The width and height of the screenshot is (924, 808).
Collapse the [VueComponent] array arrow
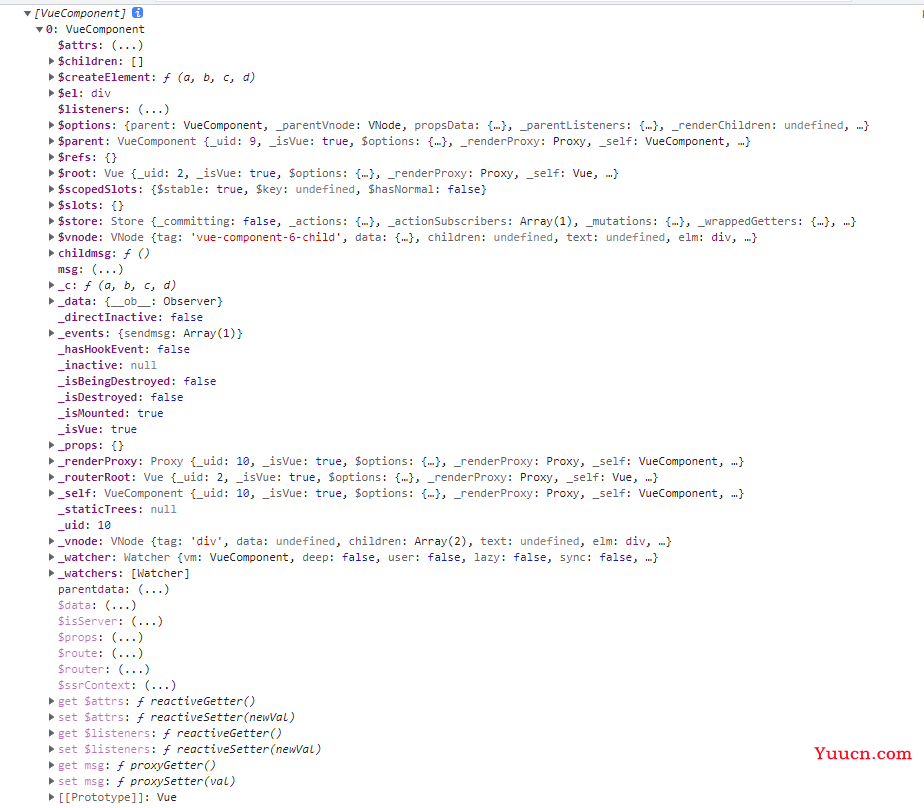27,13
